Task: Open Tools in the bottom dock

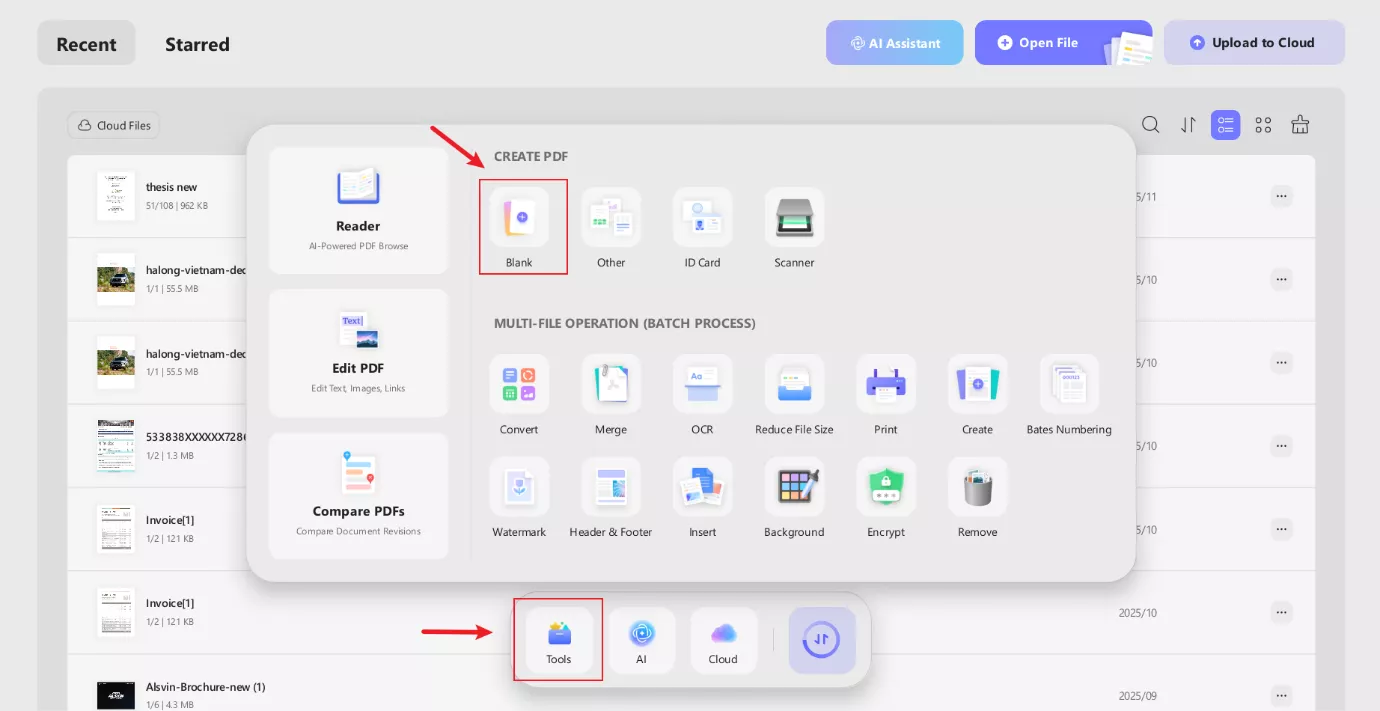Action: point(559,640)
